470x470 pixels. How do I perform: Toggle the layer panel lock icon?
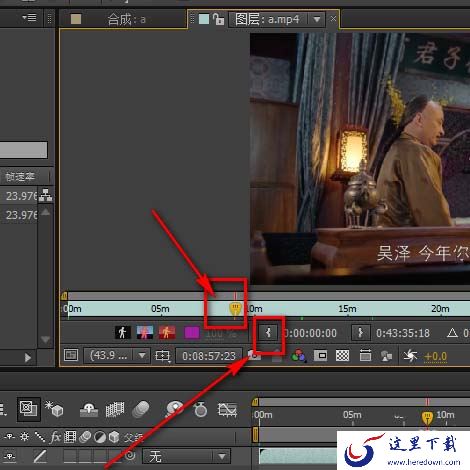tap(218, 19)
